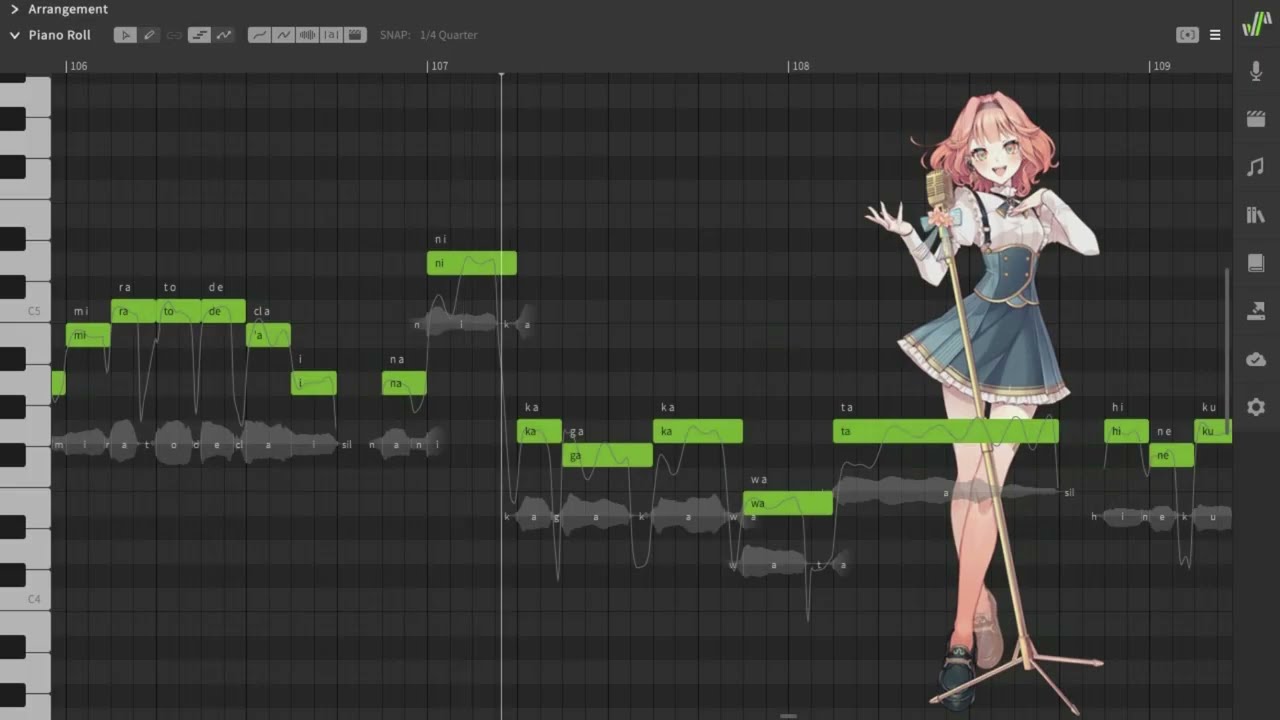Viewport: 1280px width, 720px height.
Task: Expand the Arrangement panel
Action: (x=14, y=9)
